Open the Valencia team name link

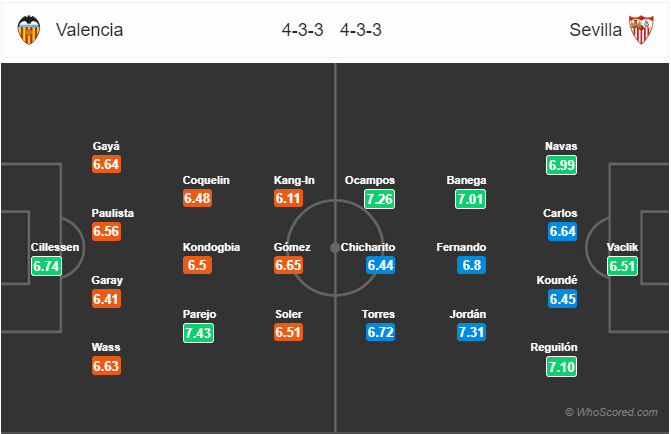pos(89,30)
